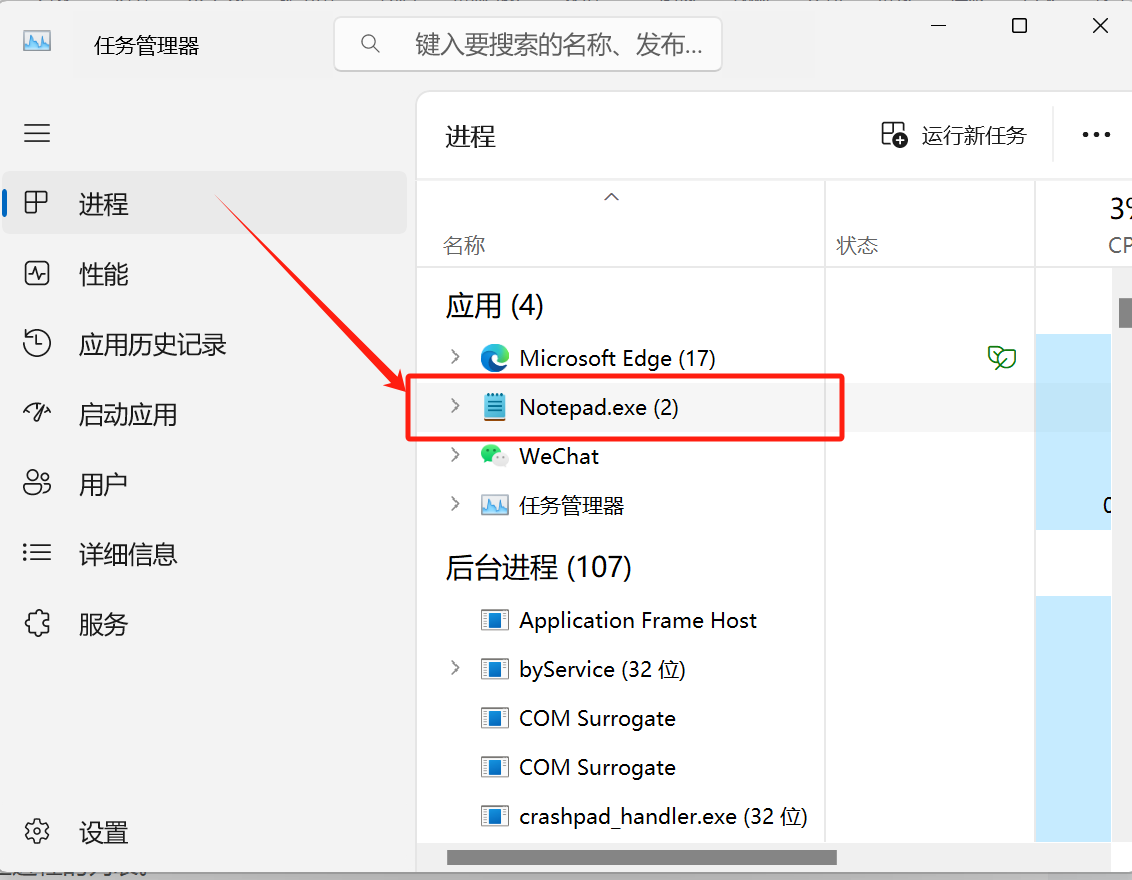The width and height of the screenshot is (1132, 880).
Task: Click the 性能 pulse icon
Action: (x=37, y=274)
